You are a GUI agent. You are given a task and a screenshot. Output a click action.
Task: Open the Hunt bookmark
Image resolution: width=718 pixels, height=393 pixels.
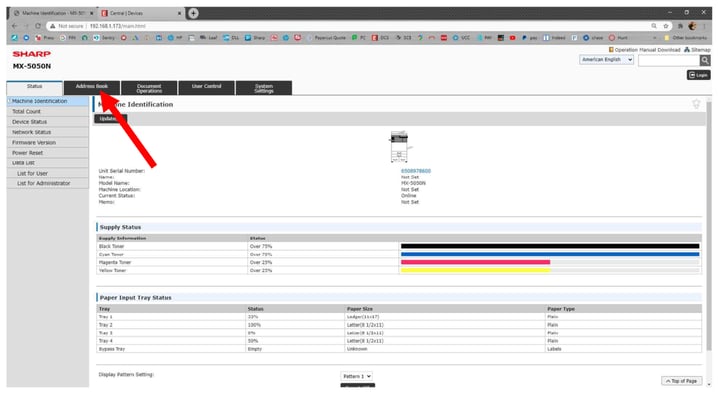point(618,38)
